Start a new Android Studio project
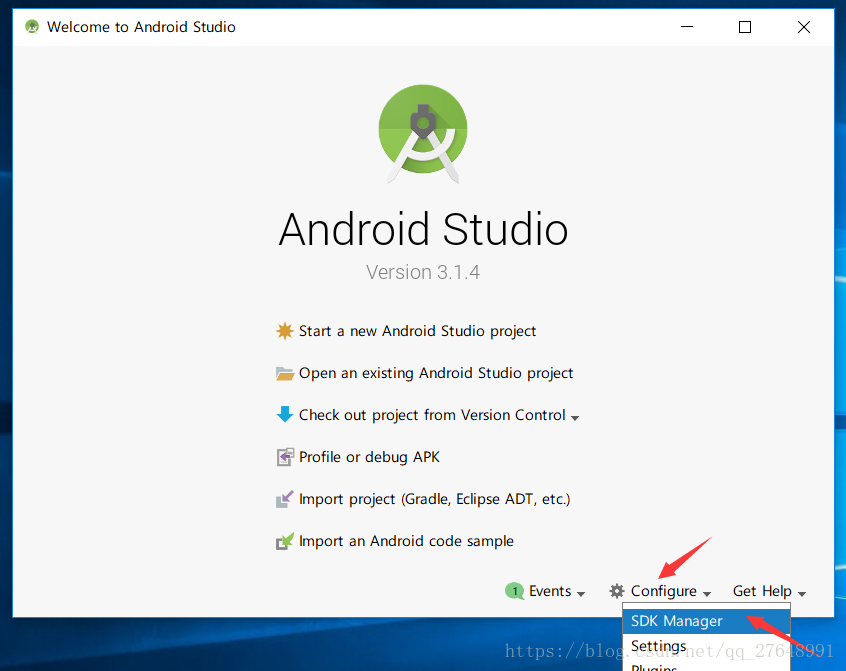The height and width of the screenshot is (671, 846). tap(417, 331)
